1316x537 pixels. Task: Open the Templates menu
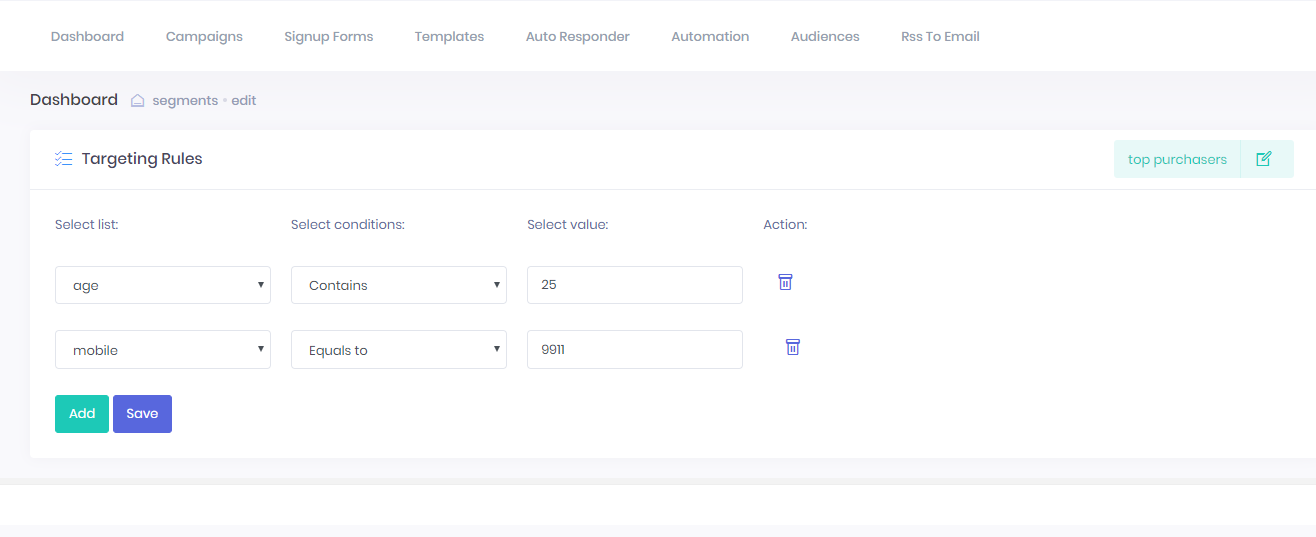pyautogui.click(x=449, y=36)
